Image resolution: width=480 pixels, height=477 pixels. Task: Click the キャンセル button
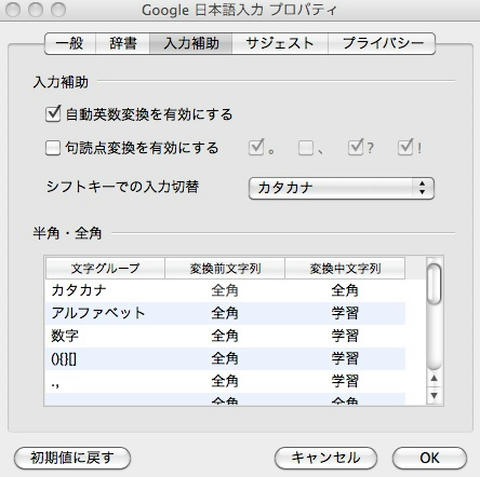(x=326, y=458)
